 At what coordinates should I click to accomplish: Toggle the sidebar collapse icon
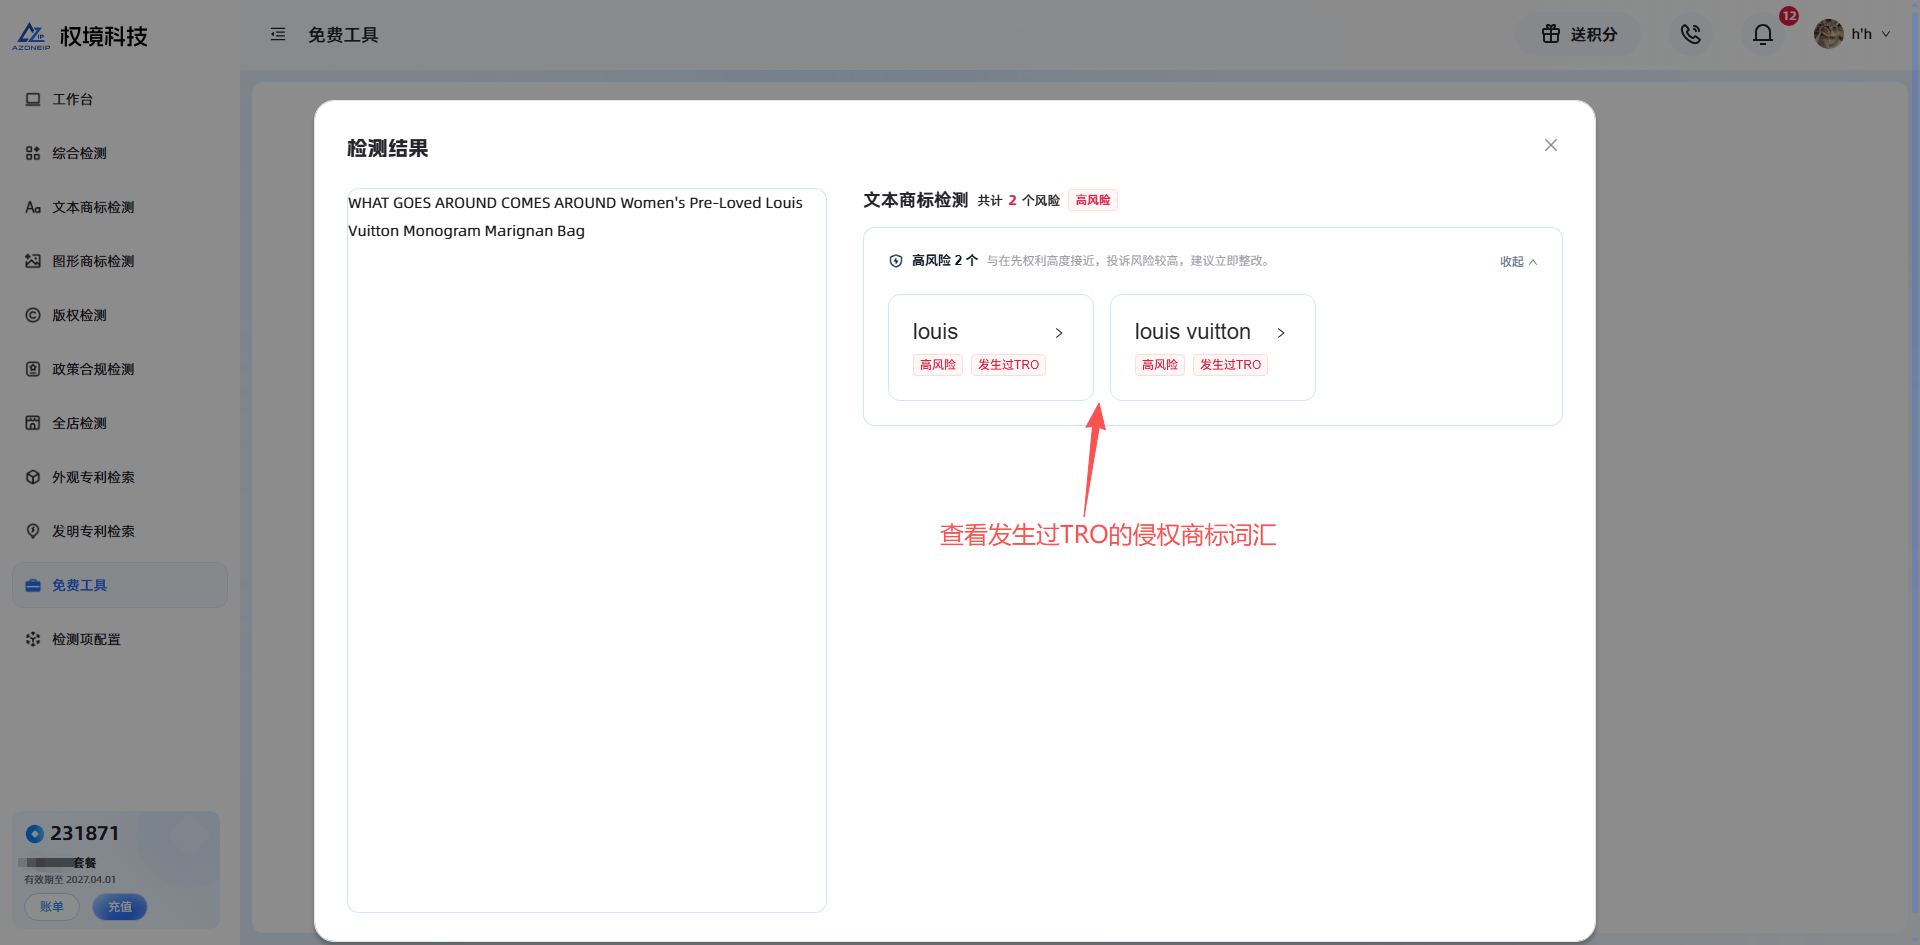click(x=278, y=35)
